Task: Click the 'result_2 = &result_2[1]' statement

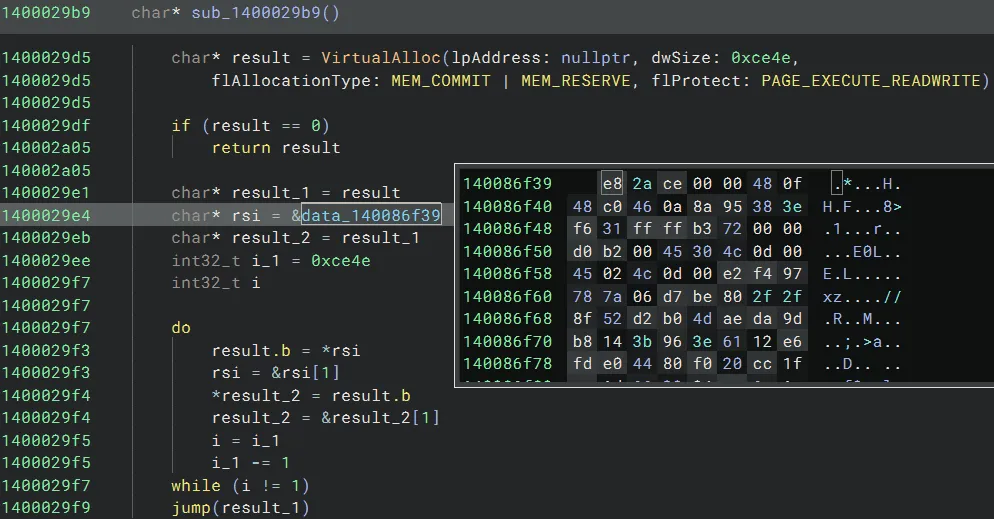Action: (326, 418)
